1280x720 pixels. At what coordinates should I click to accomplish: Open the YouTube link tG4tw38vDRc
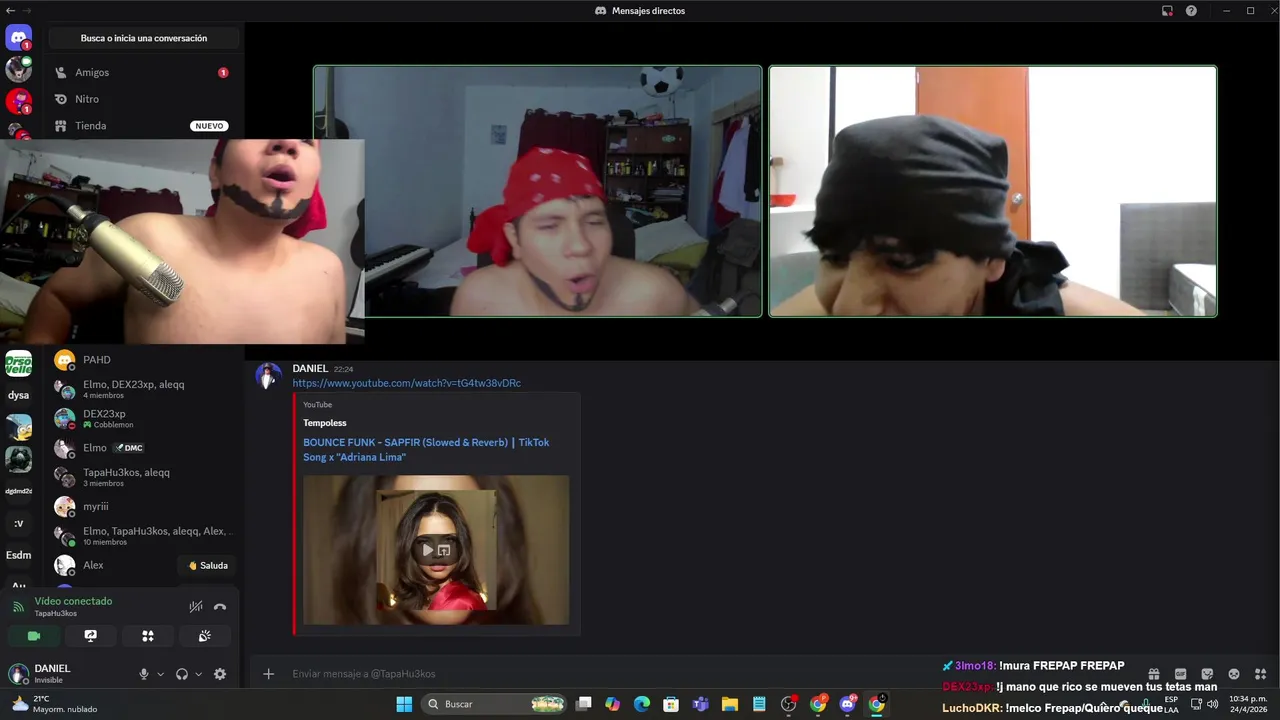406,383
